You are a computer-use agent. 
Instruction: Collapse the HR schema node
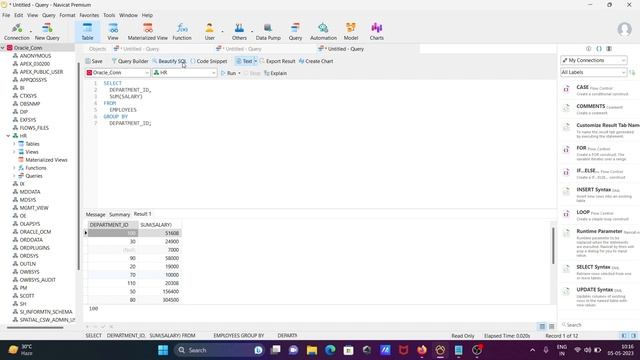(8, 136)
